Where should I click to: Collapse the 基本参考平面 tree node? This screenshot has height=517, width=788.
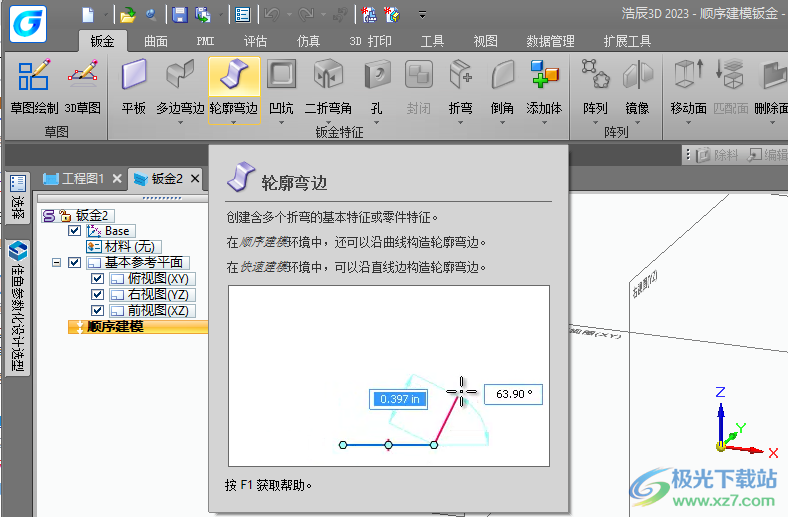[x=57, y=262]
